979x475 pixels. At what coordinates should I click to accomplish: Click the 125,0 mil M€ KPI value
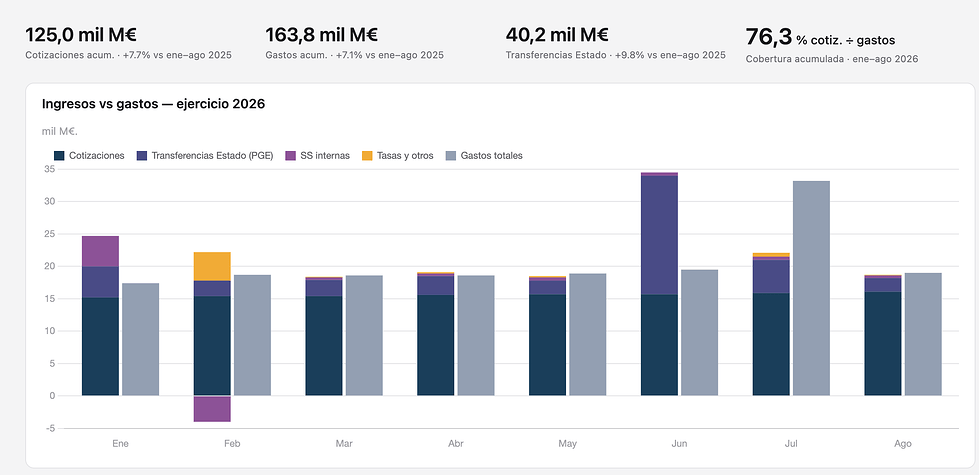81,35
